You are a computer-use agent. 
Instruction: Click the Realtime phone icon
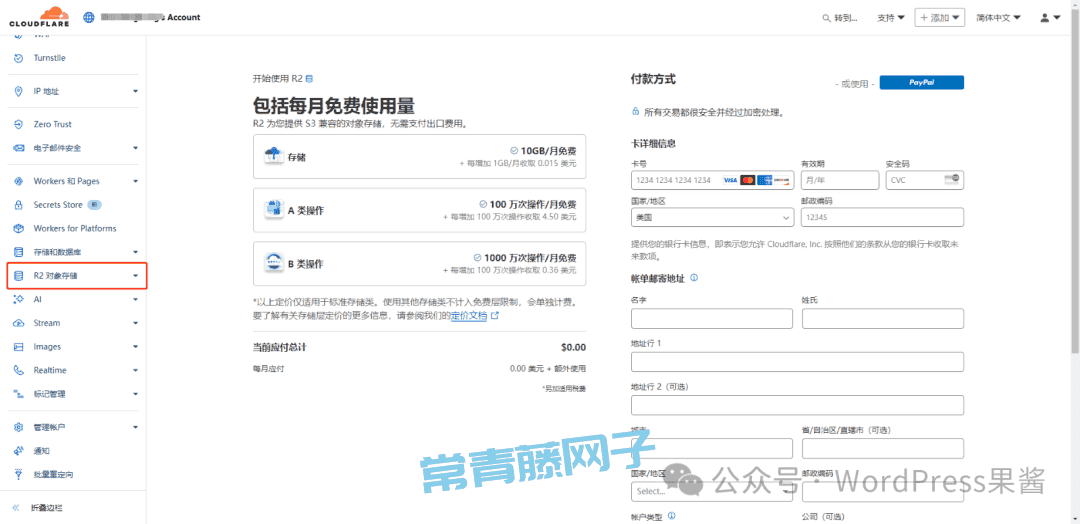coord(19,370)
